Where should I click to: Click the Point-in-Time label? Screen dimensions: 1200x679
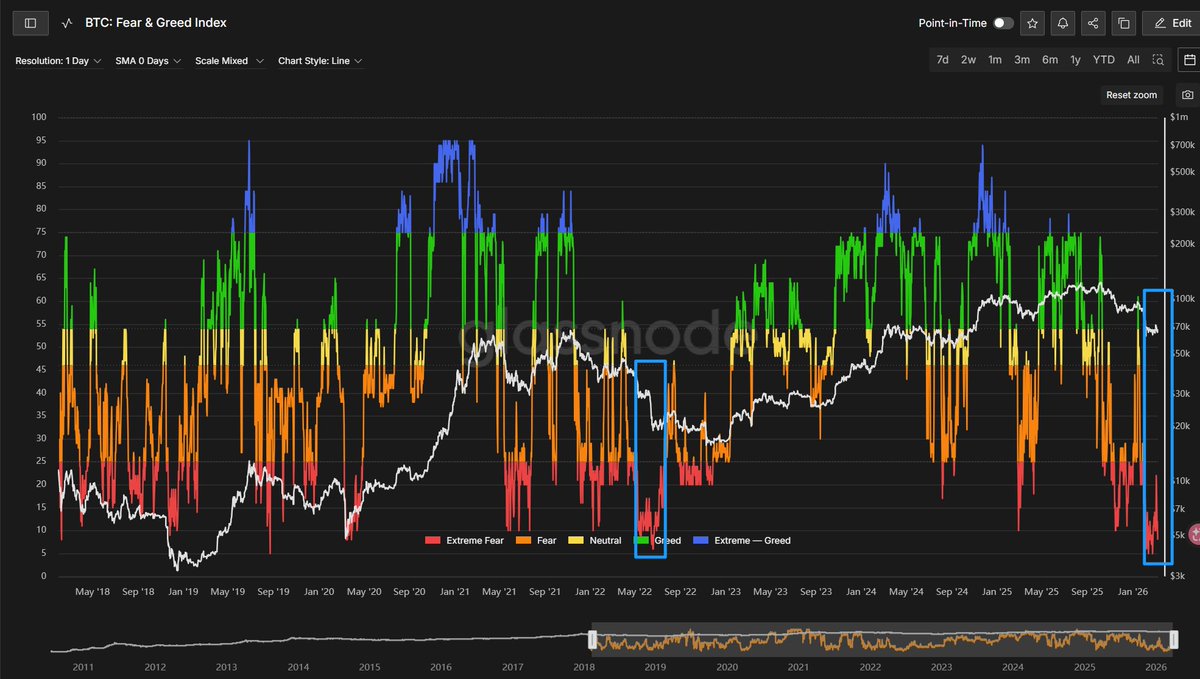pyautogui.click(x=951, y=23)
